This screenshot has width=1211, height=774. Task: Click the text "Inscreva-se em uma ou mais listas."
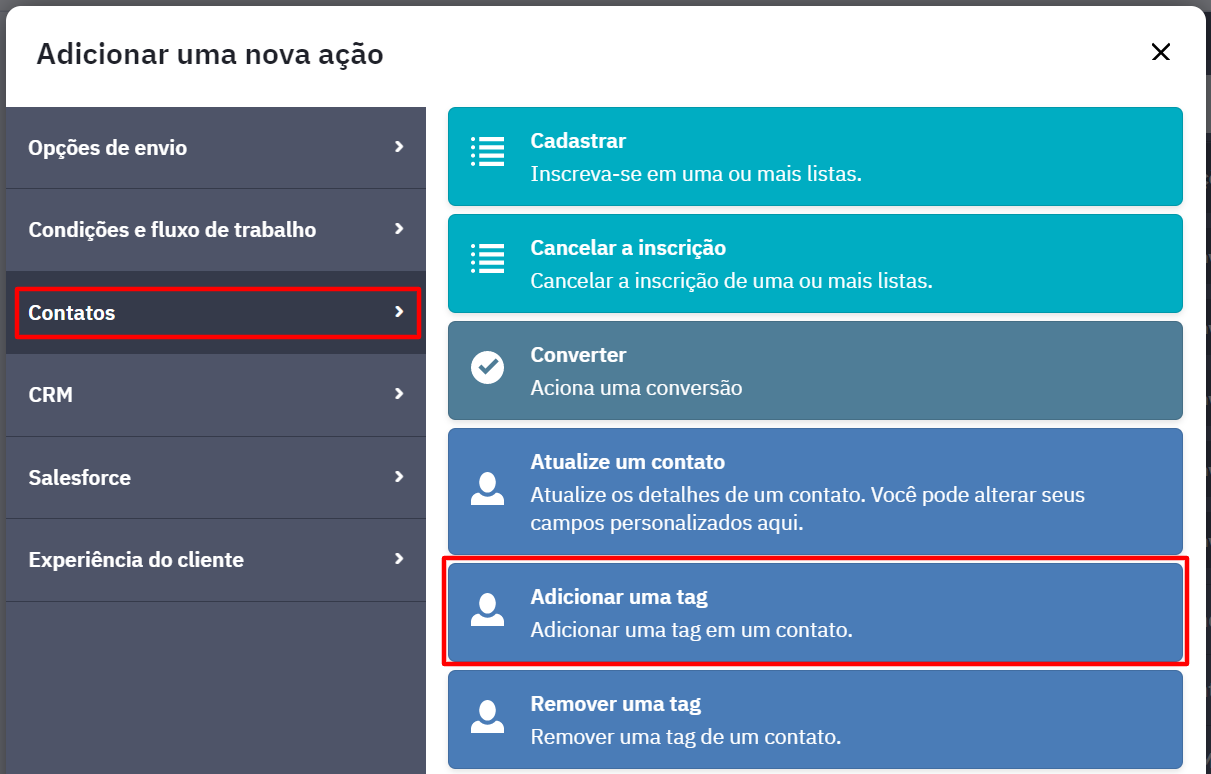coord(696,174)
